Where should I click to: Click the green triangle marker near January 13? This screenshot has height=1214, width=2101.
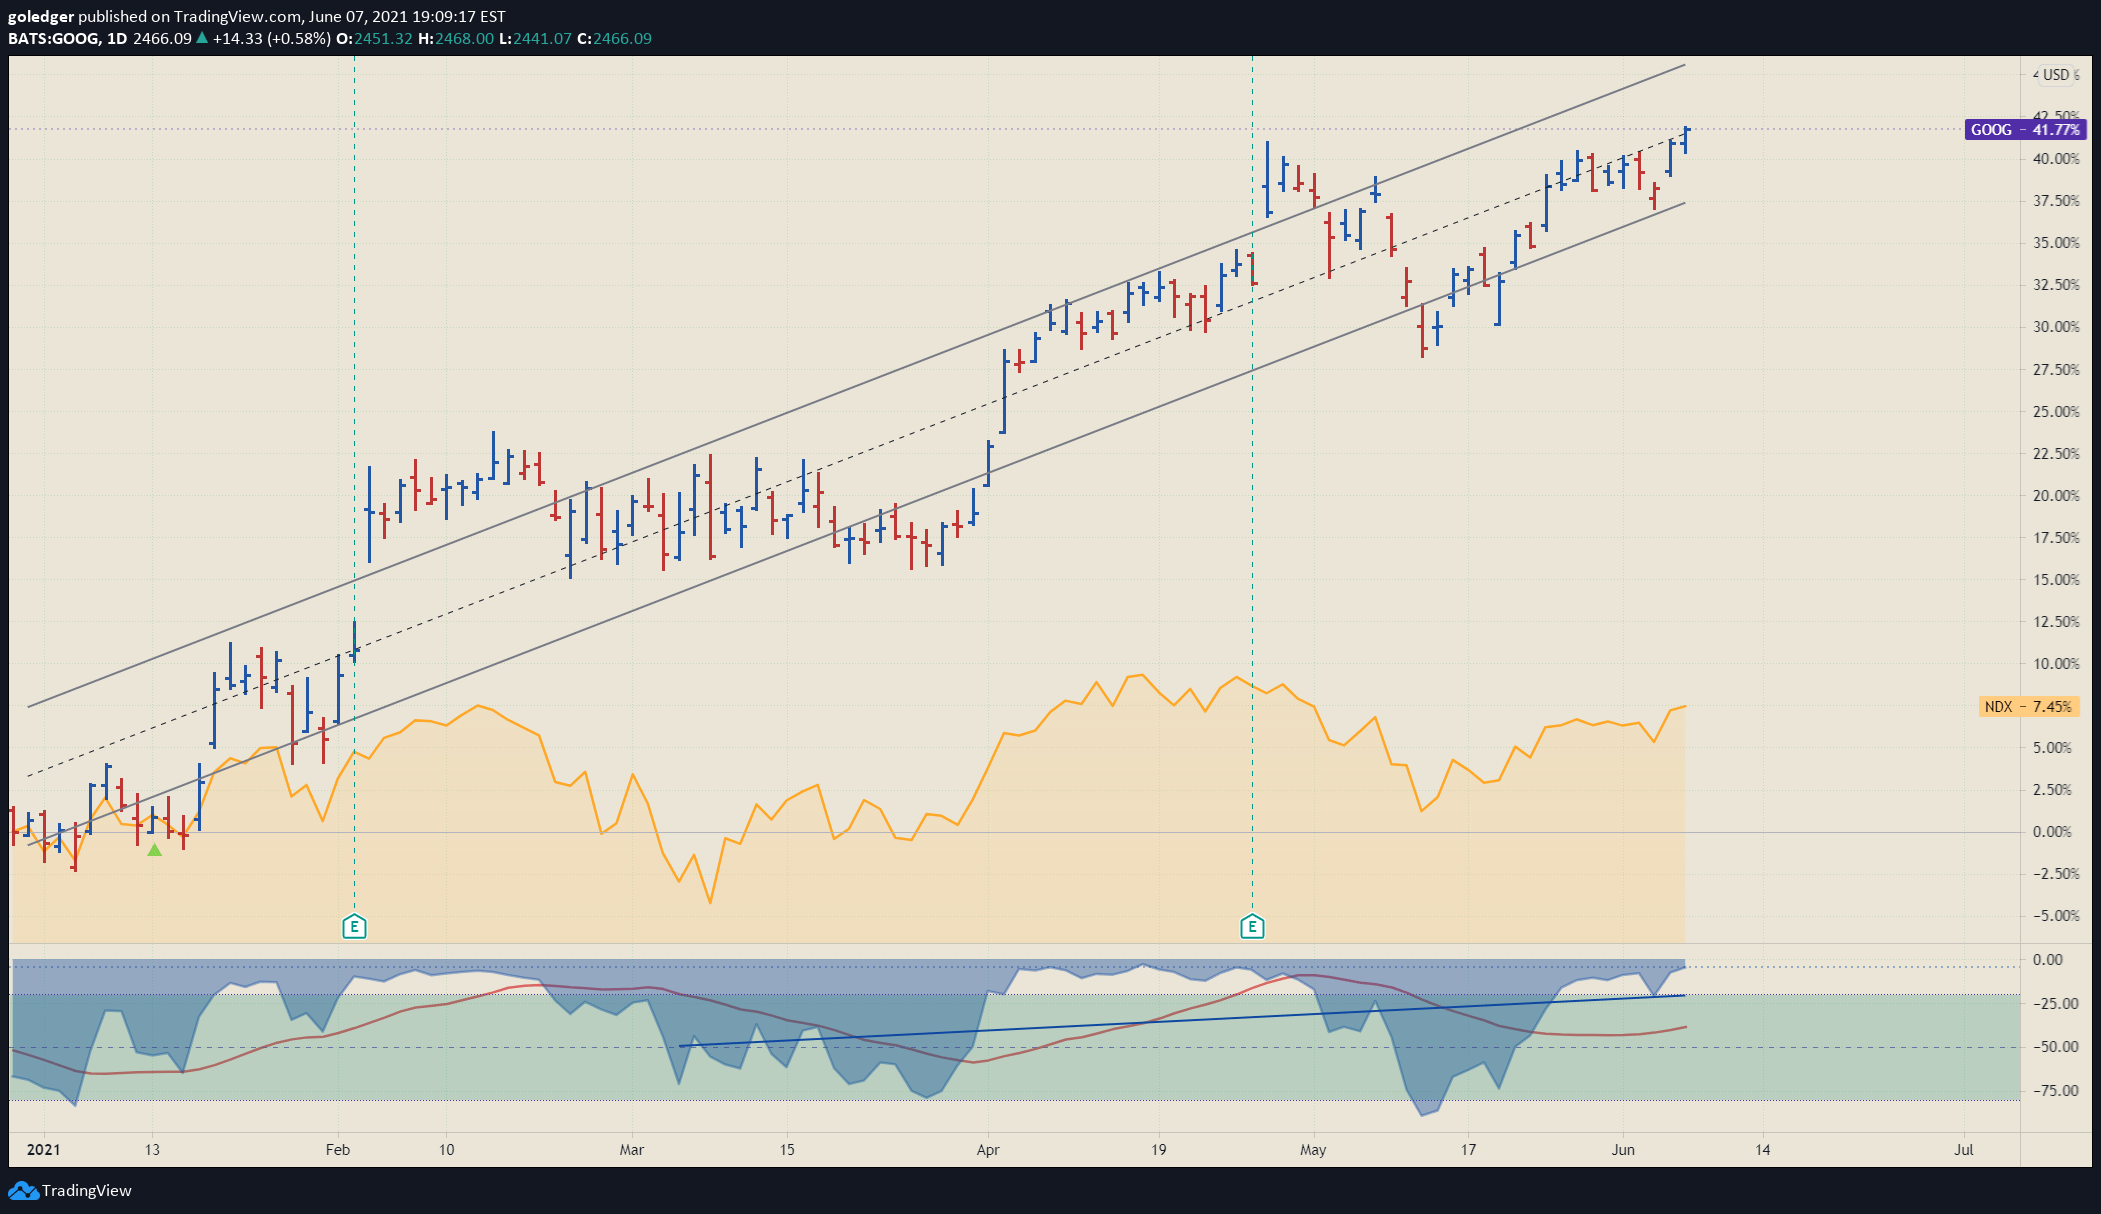[154, 850]
